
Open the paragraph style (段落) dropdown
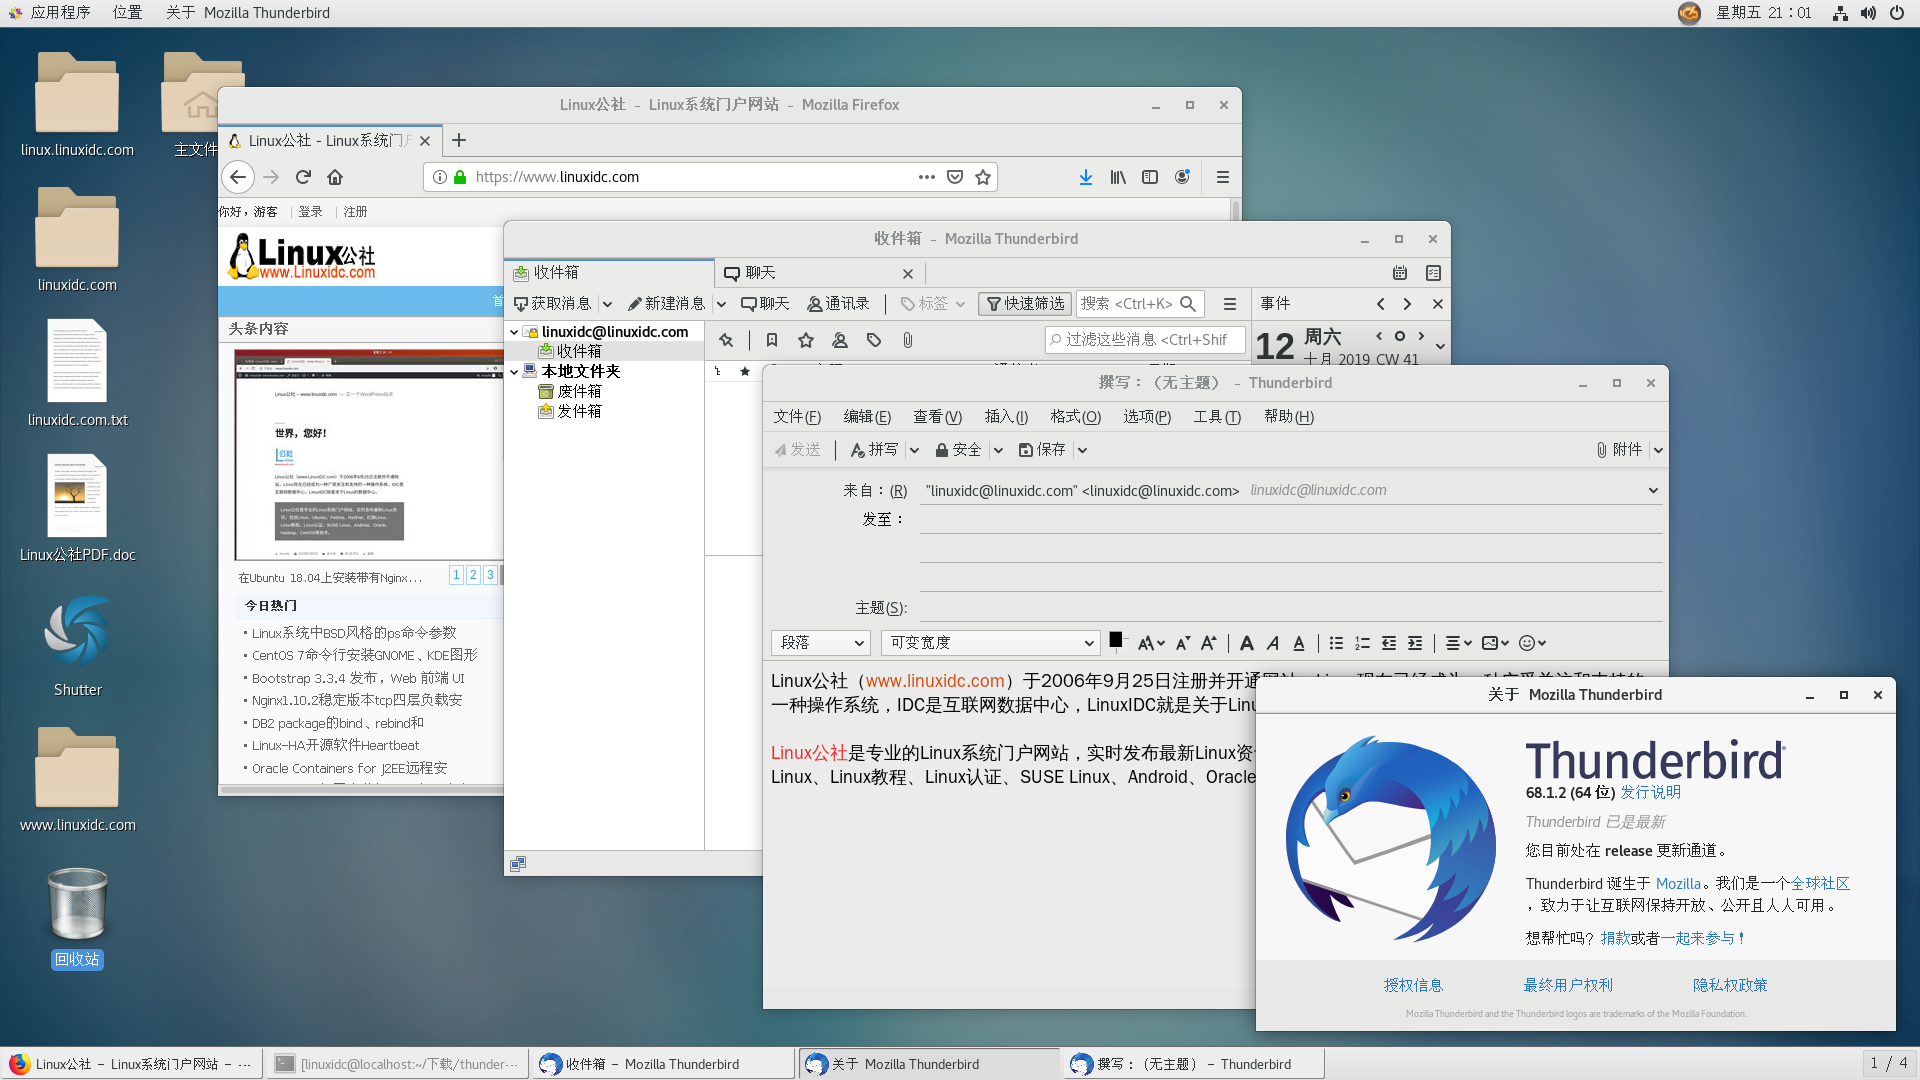820,643
